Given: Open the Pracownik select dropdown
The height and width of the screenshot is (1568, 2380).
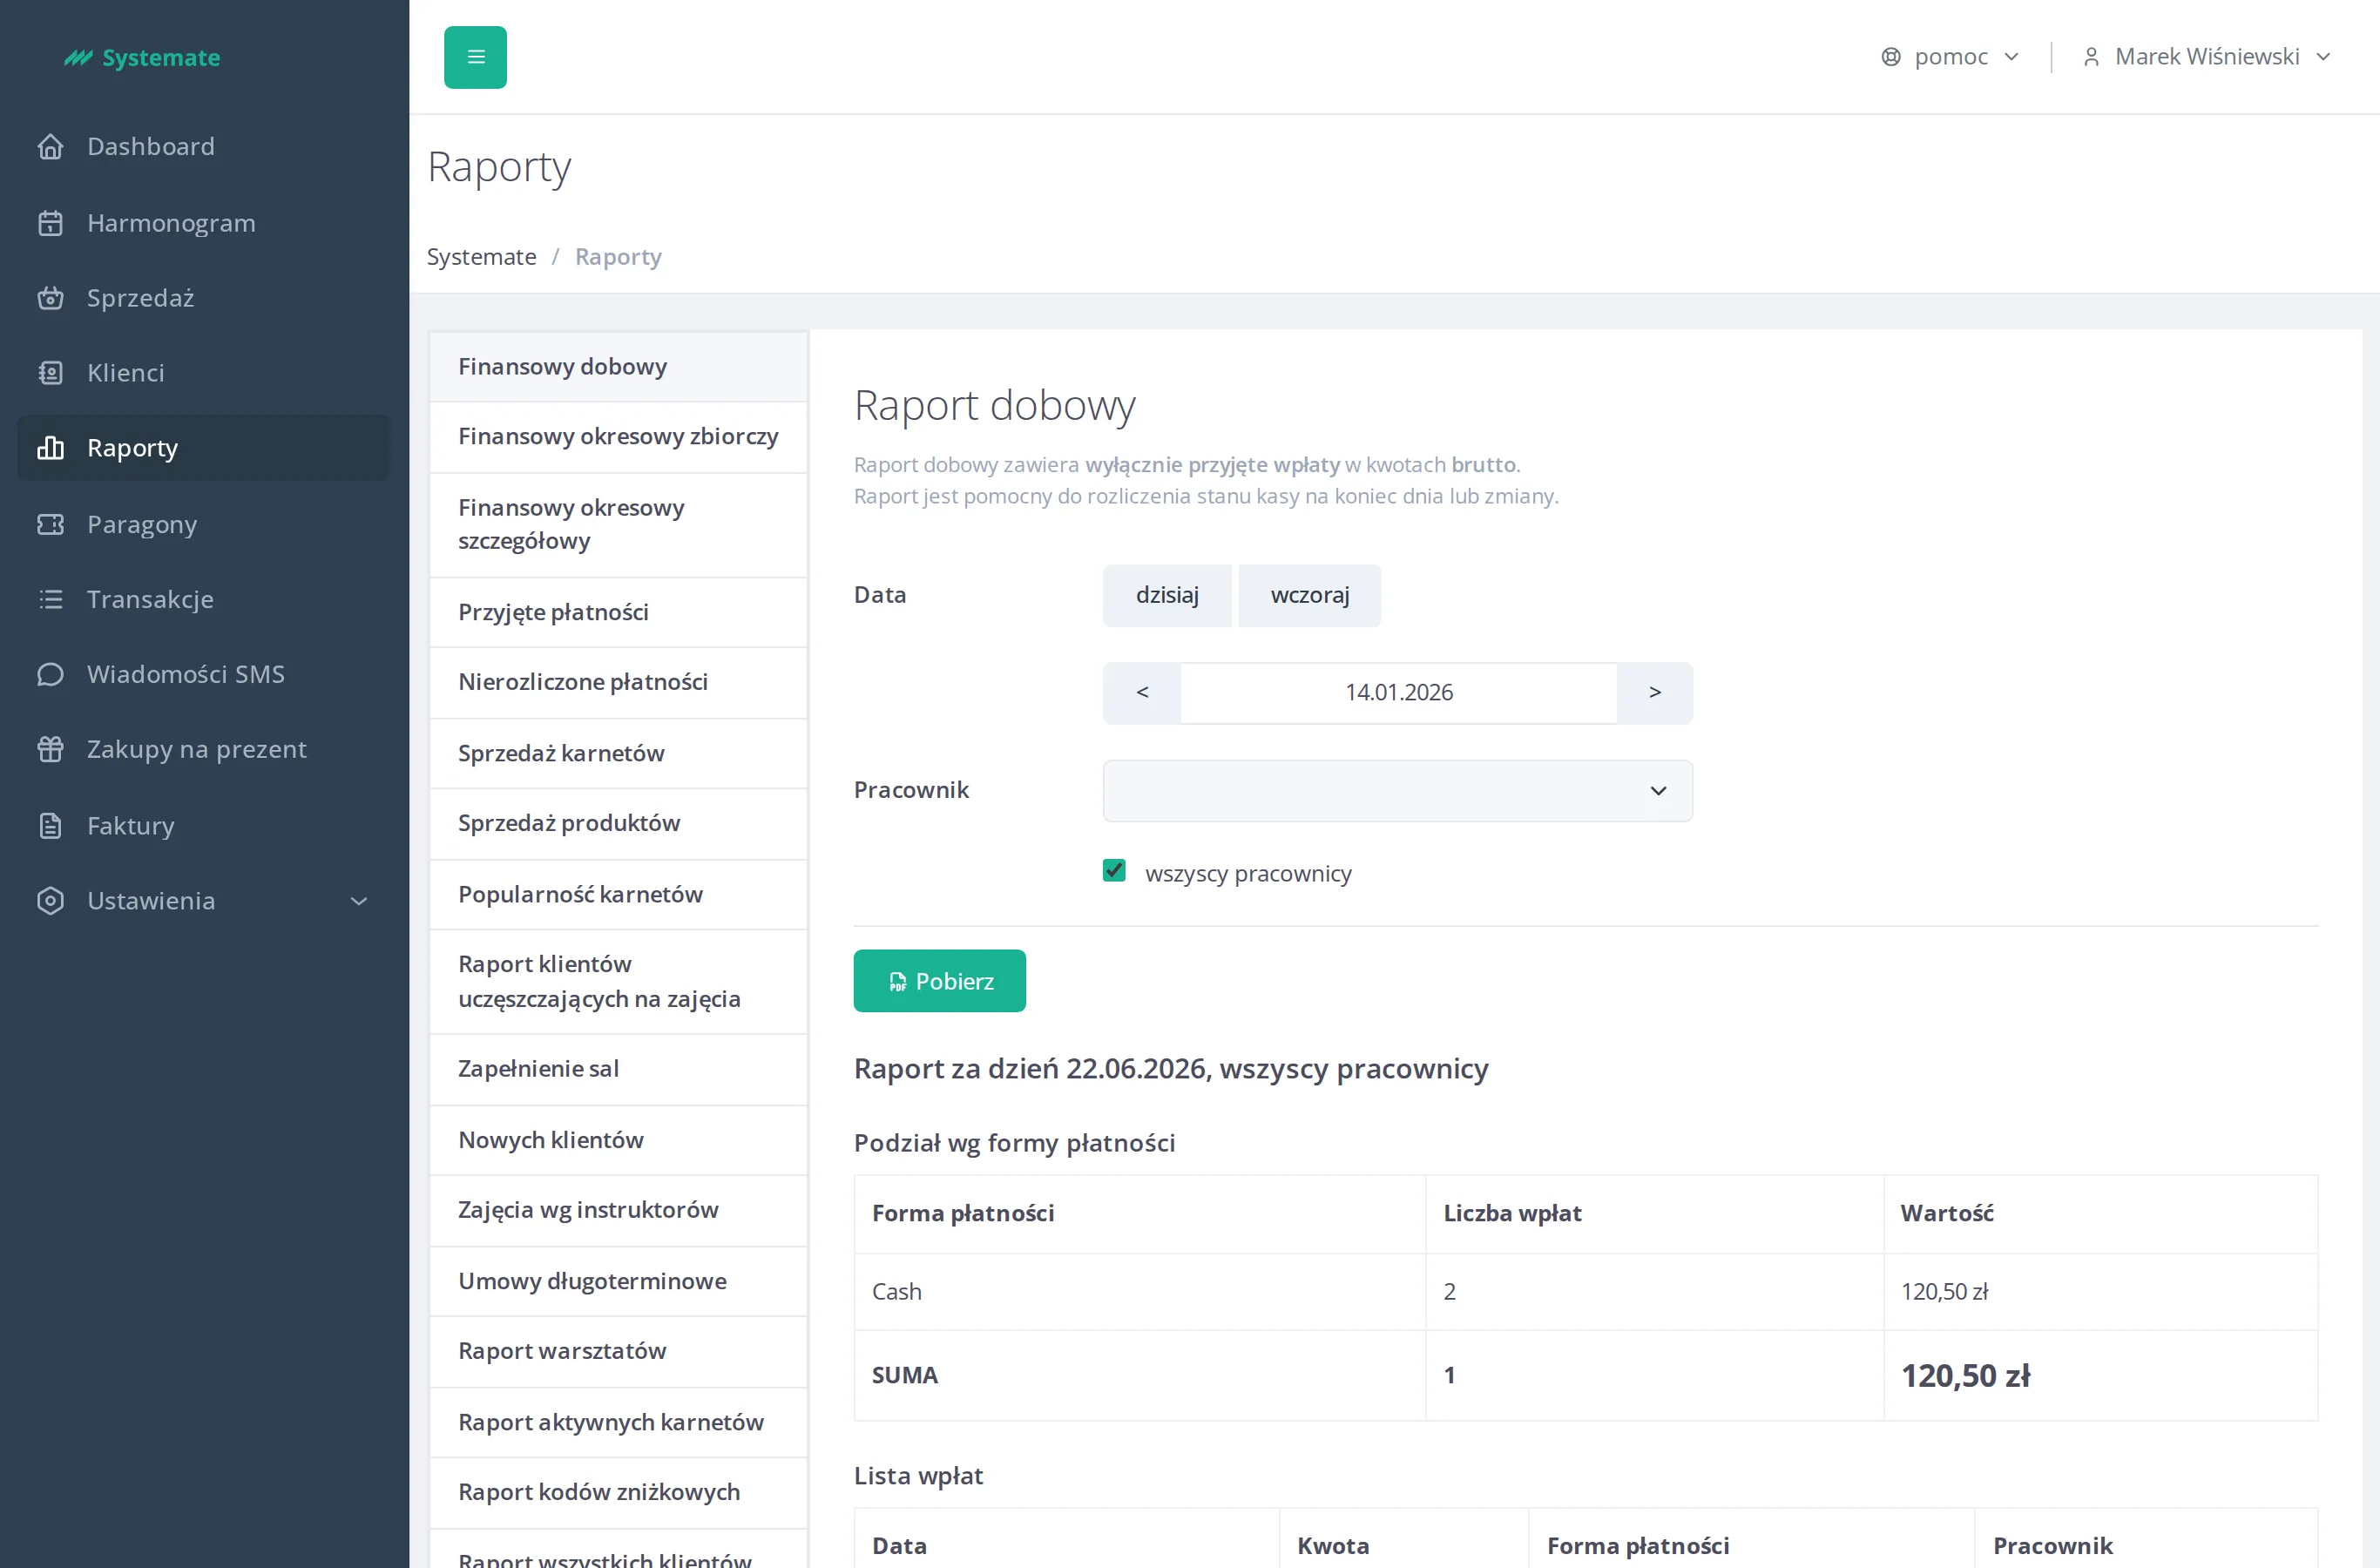Looking at the screenshot, I should point(1397,791).
